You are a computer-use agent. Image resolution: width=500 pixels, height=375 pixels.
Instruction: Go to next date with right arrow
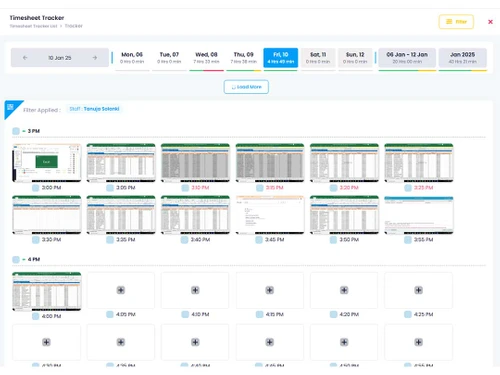coord(95,58)
